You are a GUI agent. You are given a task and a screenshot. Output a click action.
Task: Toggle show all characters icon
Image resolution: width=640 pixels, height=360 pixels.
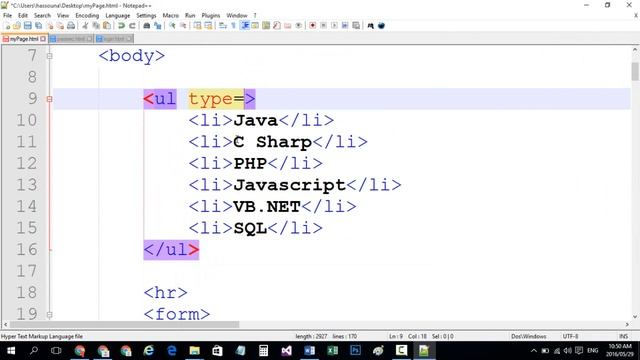233,26
